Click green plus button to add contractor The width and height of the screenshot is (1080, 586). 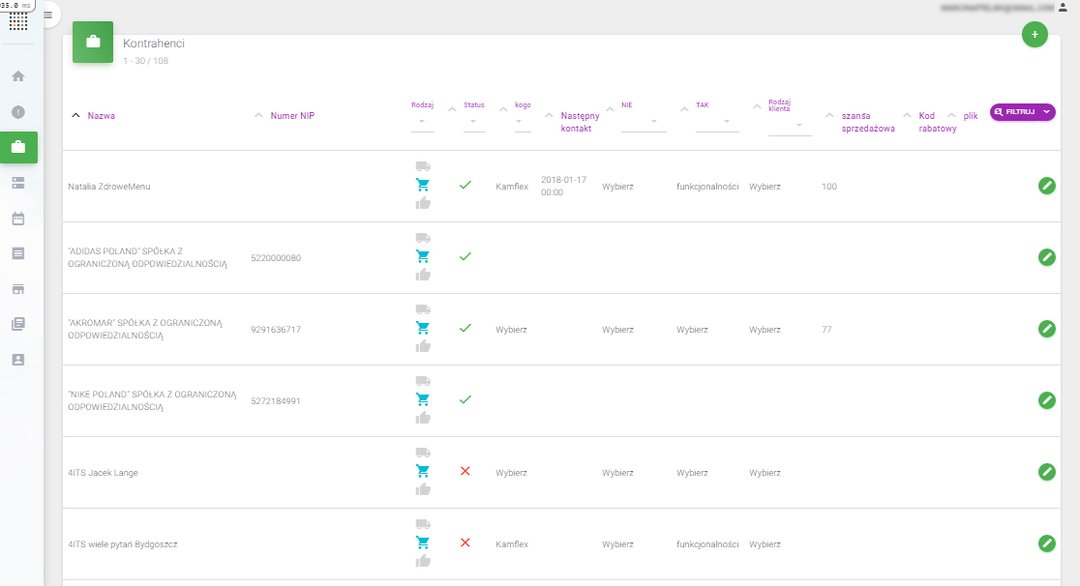1034,35
